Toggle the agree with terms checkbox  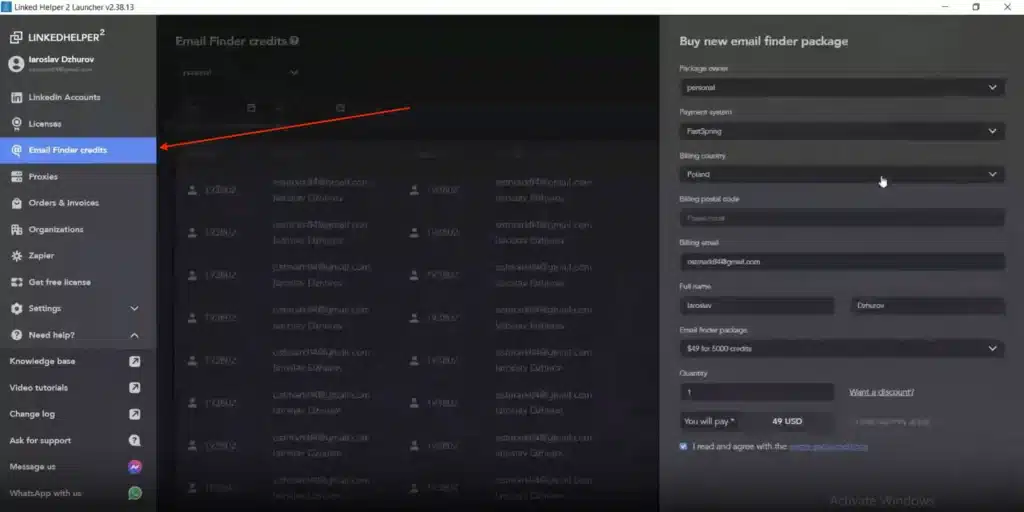[683, 447]
